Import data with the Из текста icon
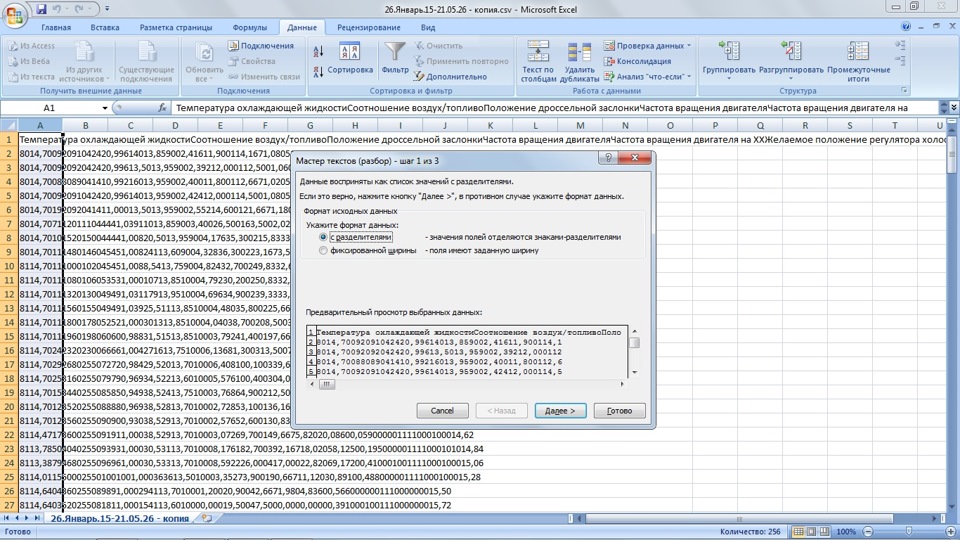Viewport: 960px width, 540px height. [x=32, y=77]
